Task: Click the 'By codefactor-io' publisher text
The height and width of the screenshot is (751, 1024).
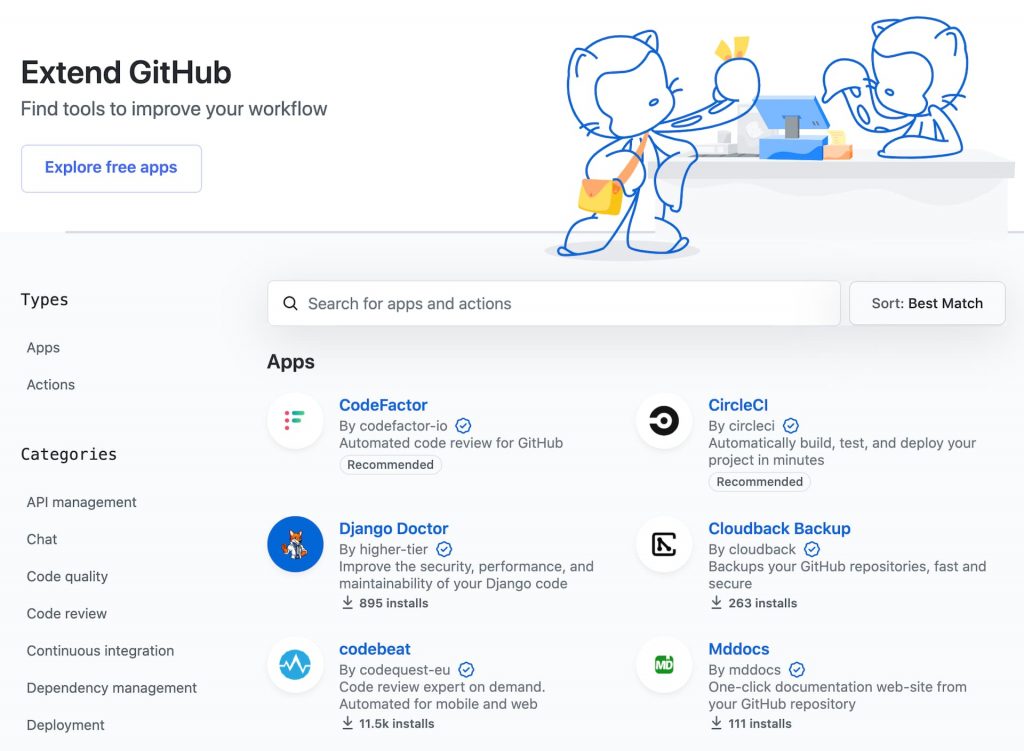Action: [393, 426]
